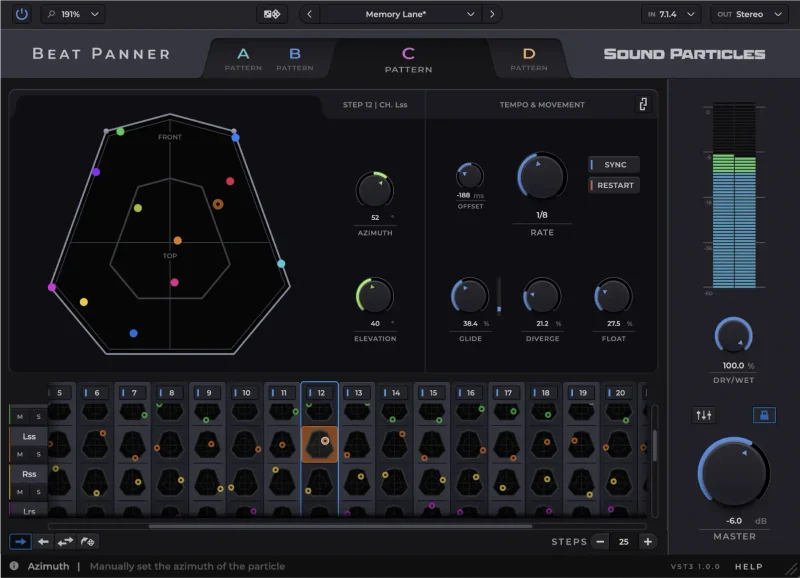The image size is (800, 578).
Task: Switch to Pattern D tab
Action: coord(529,59)
